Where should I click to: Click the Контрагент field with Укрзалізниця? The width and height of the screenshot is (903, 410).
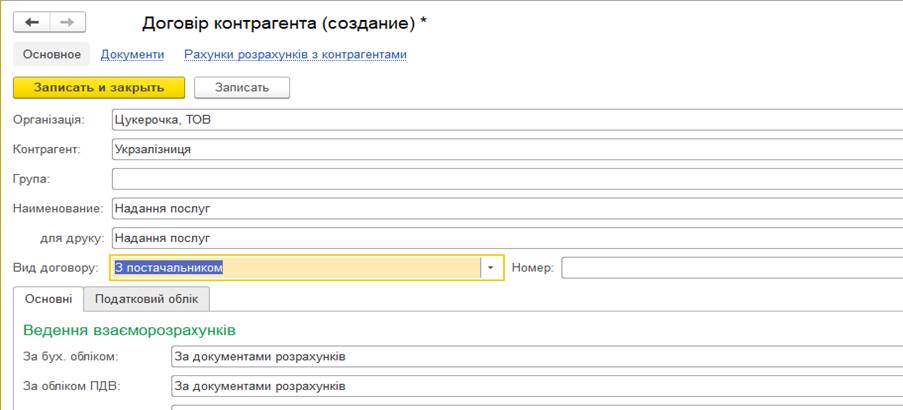pyautogui.click(x=507, y=149)
